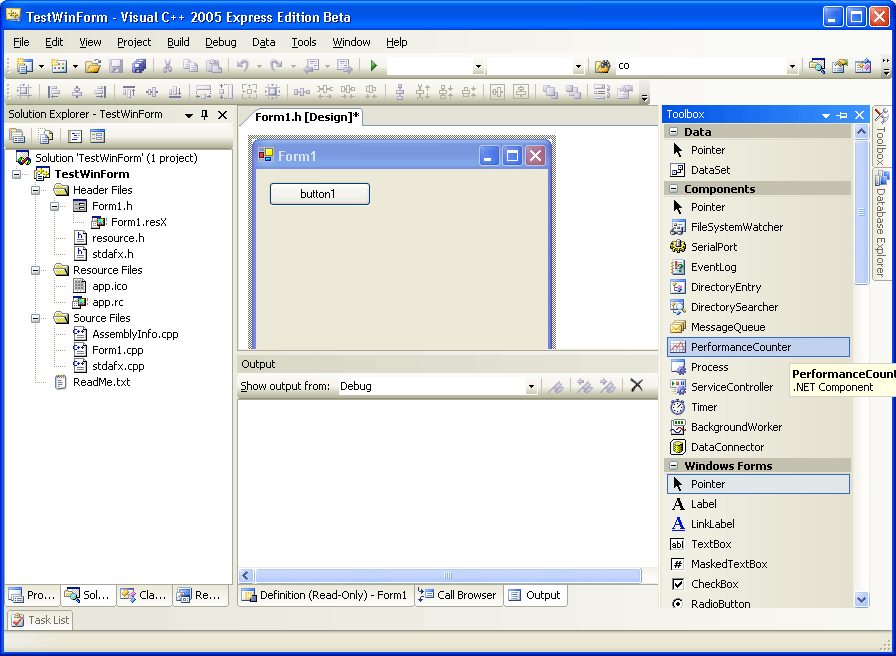Collapse the Components toolbox section
896x656 pixels.
click(673, 189)
